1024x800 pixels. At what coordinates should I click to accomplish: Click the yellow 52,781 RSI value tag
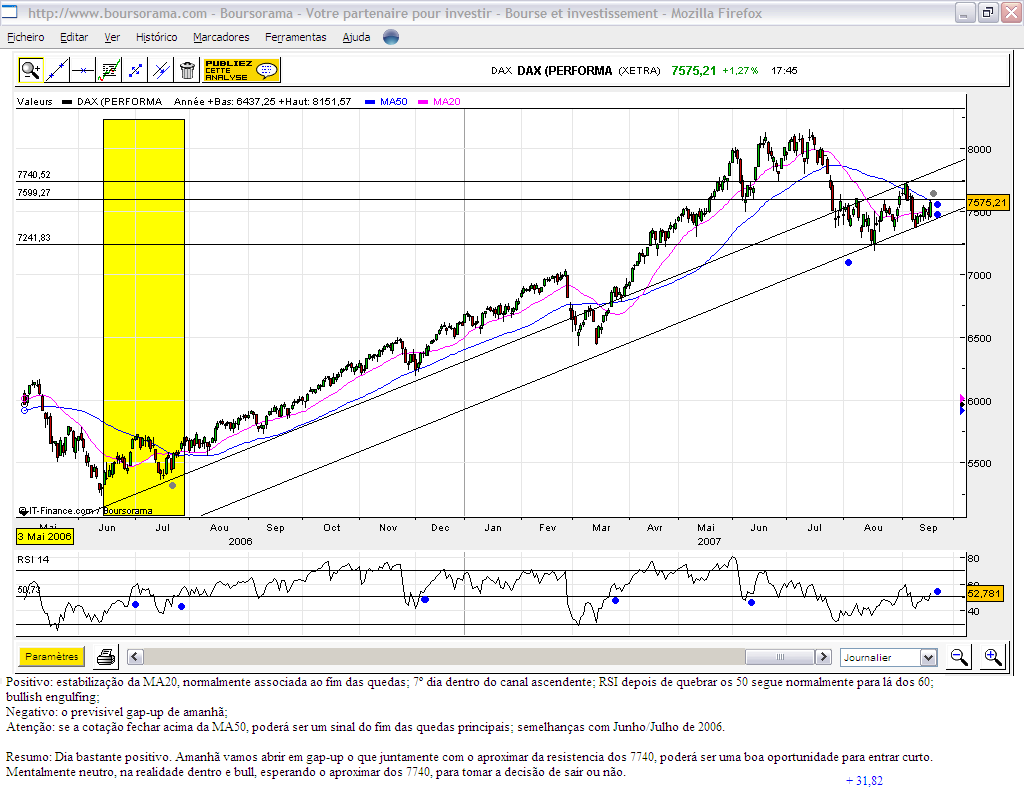pyautogui.click(x=985, y=594)
